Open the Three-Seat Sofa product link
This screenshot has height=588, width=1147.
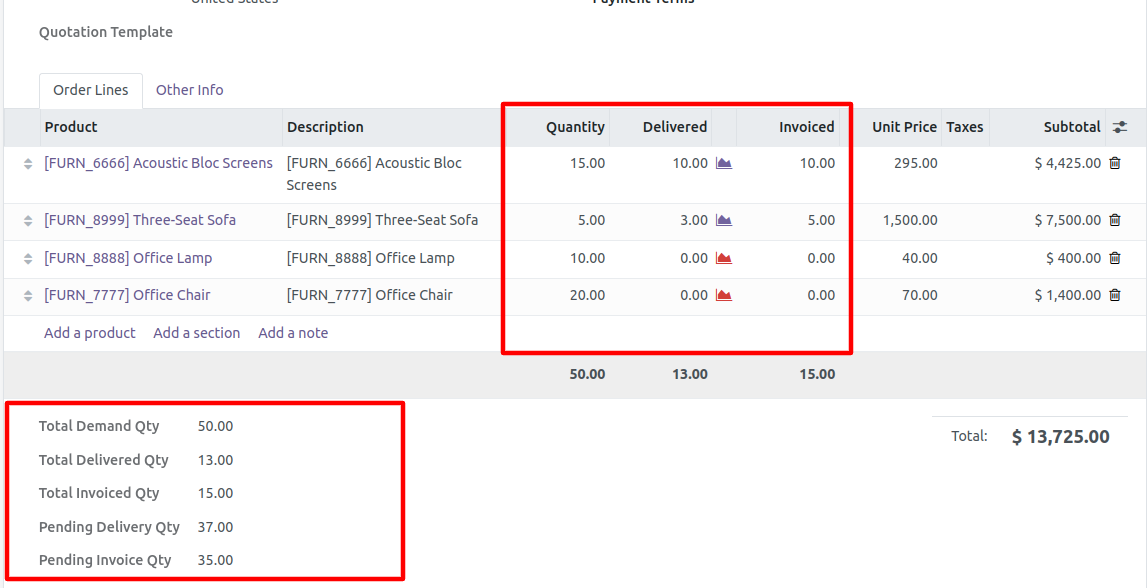[140, 220]
